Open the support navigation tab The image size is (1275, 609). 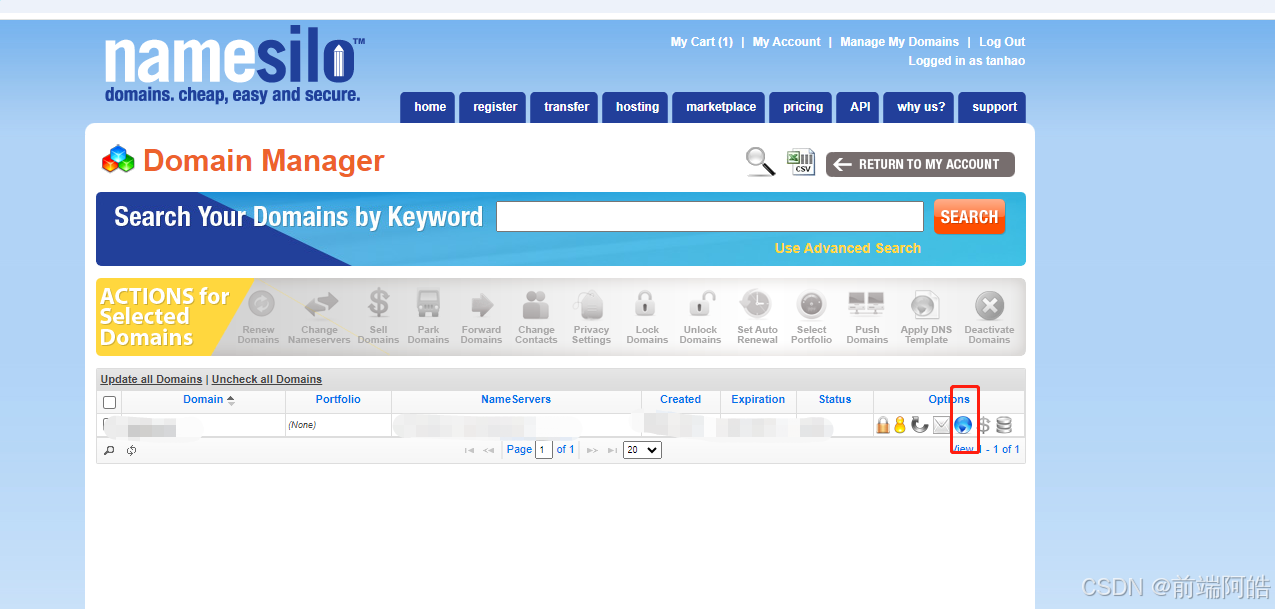coord(992,107)
